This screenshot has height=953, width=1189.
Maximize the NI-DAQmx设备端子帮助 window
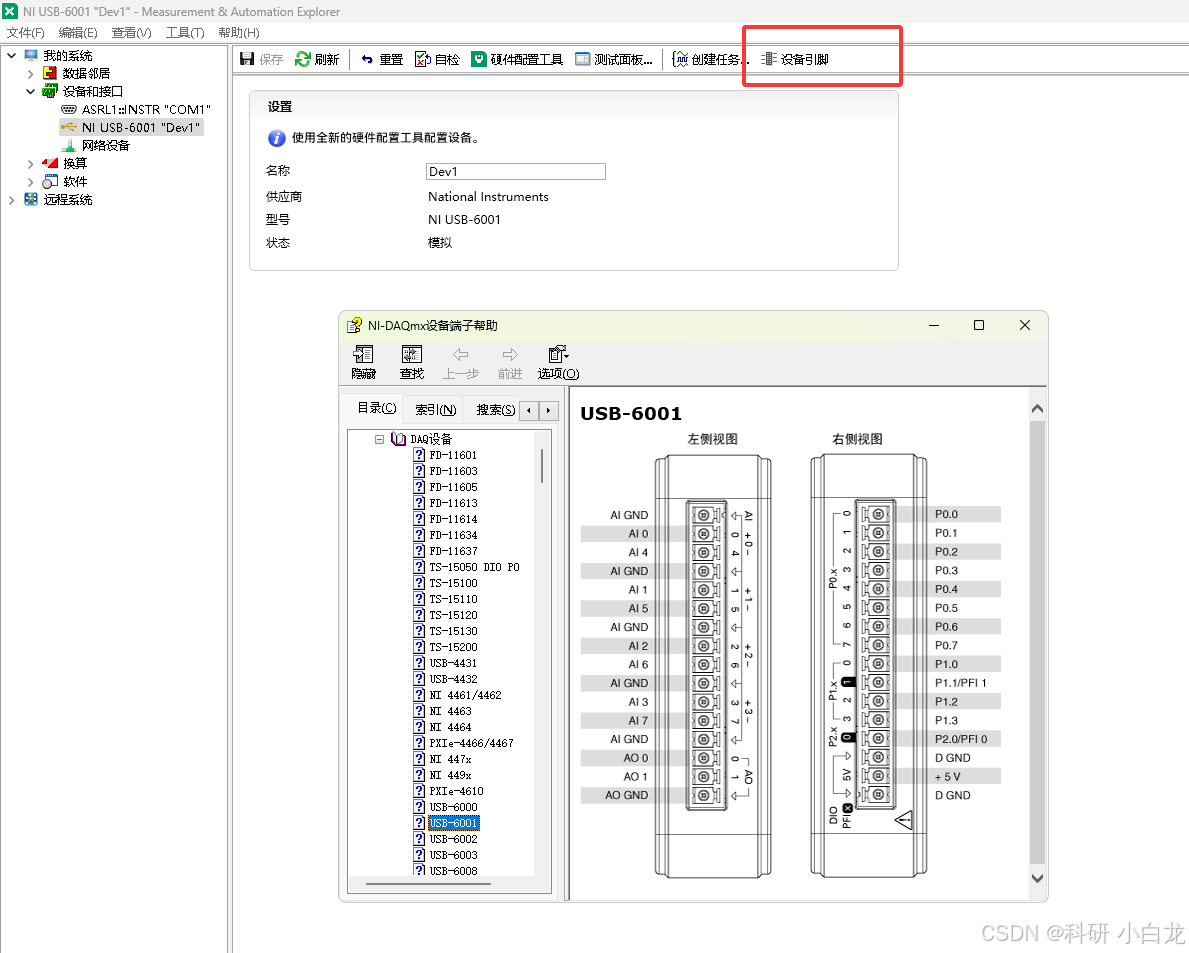pyautogui.click(x=979, y=325)
